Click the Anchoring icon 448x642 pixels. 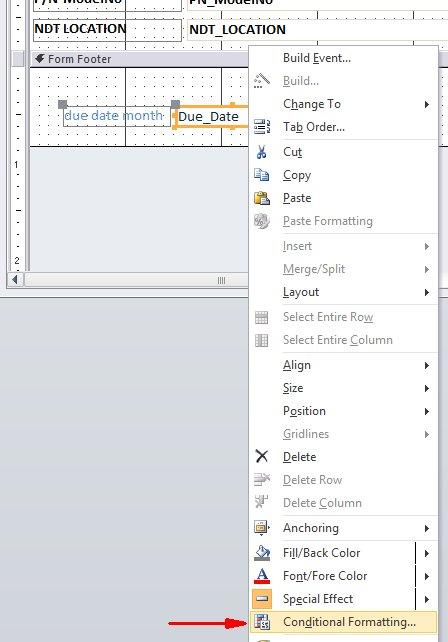tap(262, 528)
